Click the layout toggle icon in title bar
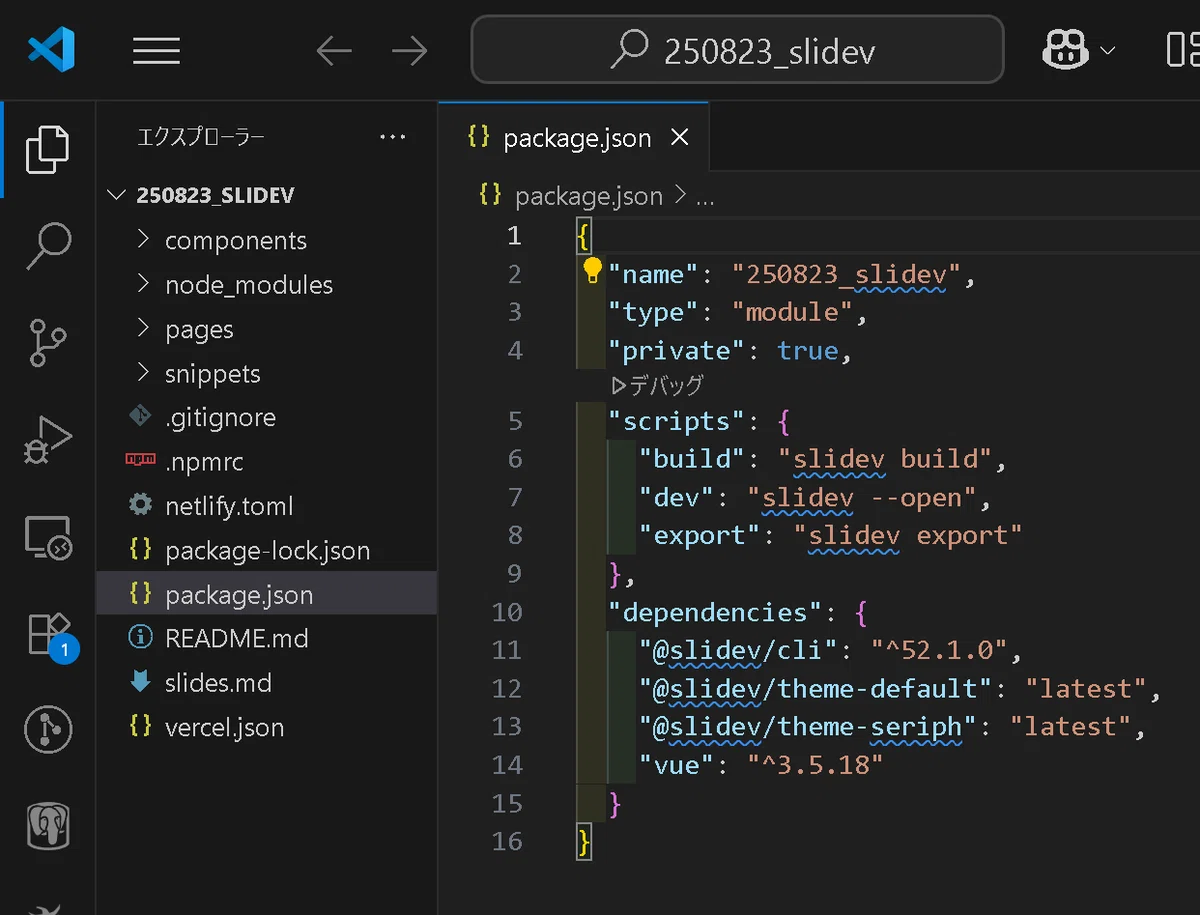 pos(1182,50)
